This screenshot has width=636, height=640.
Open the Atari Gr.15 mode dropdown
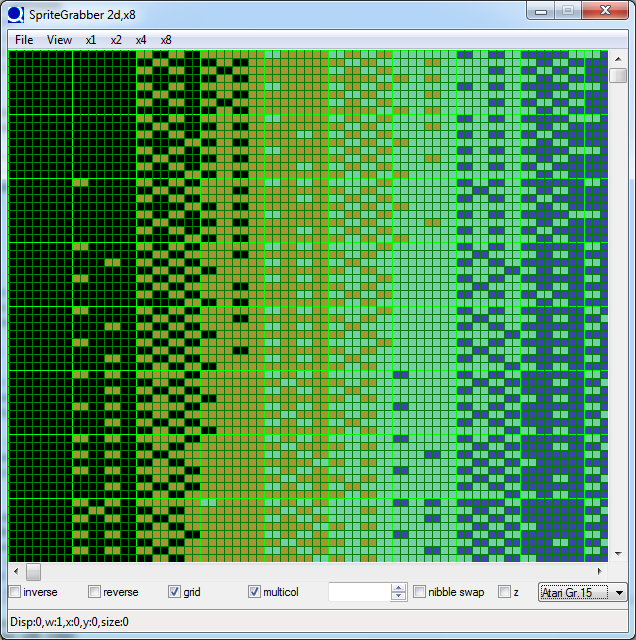[583, 592]
